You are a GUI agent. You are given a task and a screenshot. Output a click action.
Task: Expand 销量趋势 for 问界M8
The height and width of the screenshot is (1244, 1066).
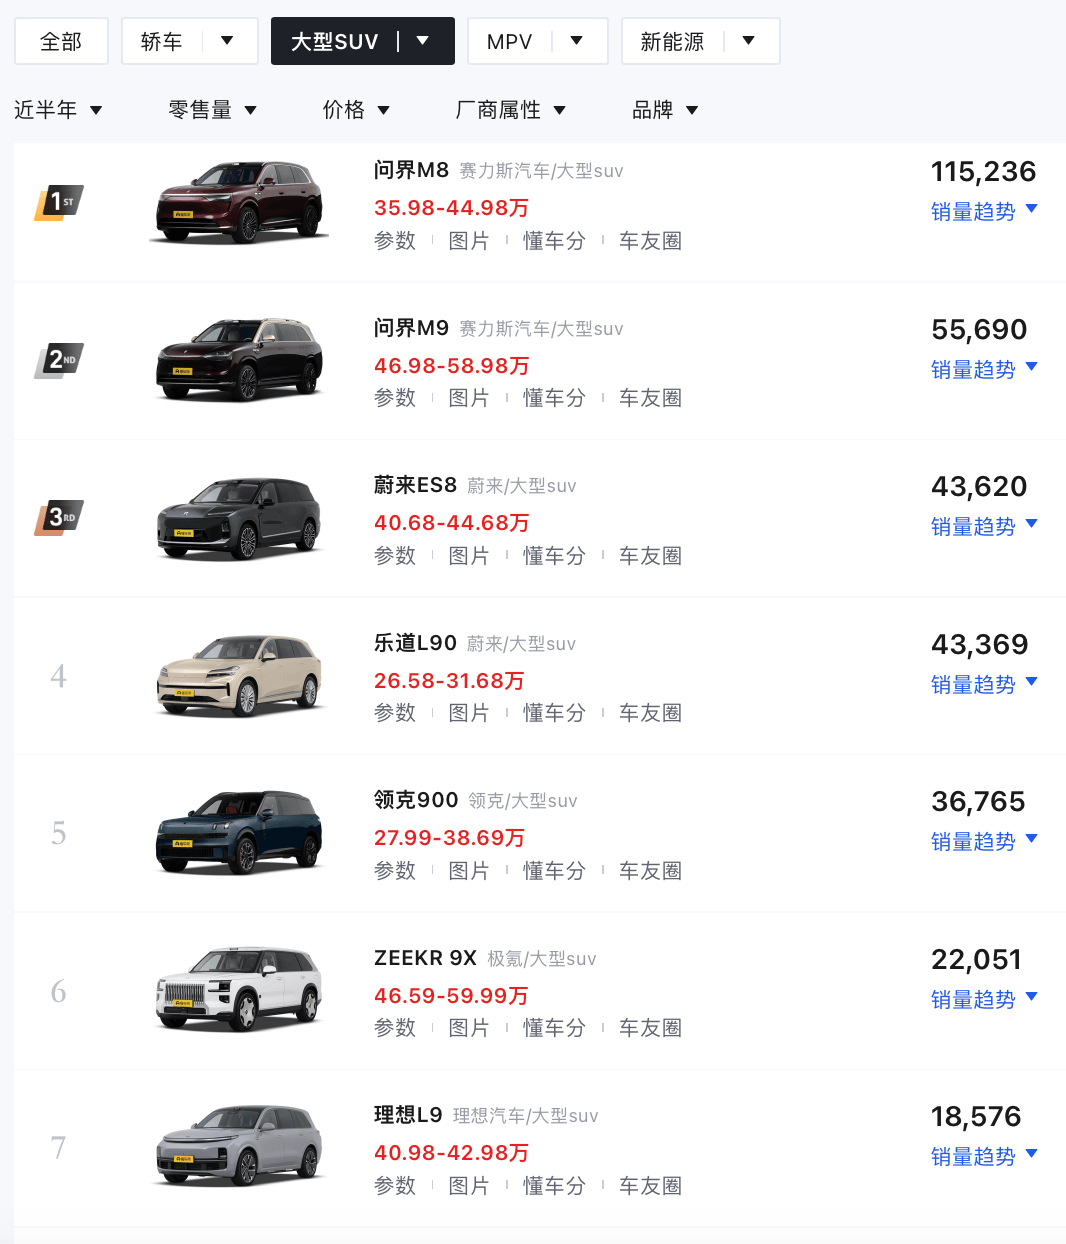[984, 211]
